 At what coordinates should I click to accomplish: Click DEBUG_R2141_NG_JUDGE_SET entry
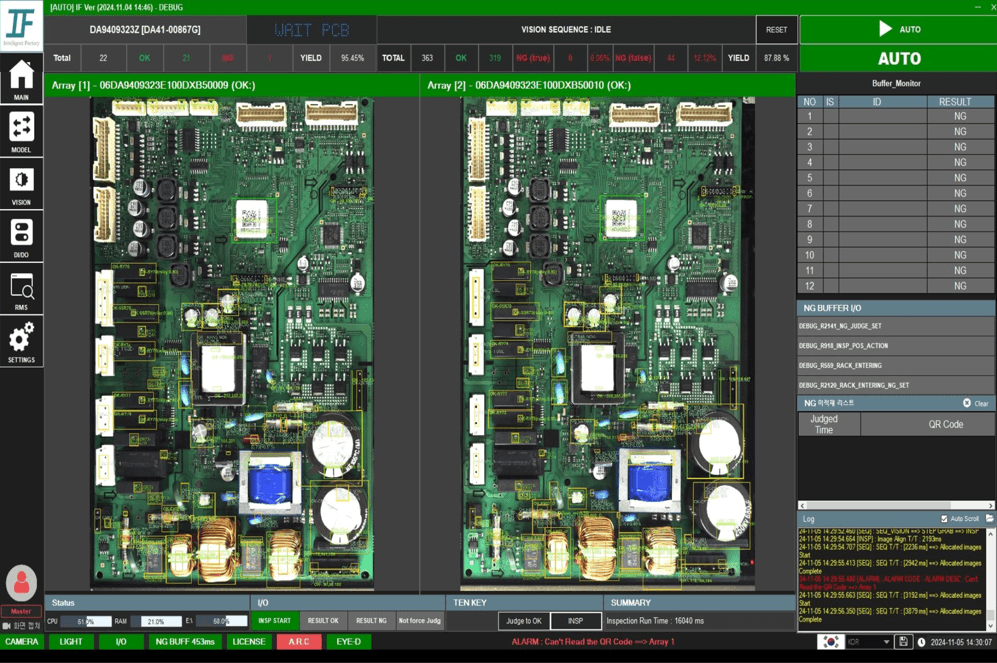pyautogui.click(x=897, y=326)
